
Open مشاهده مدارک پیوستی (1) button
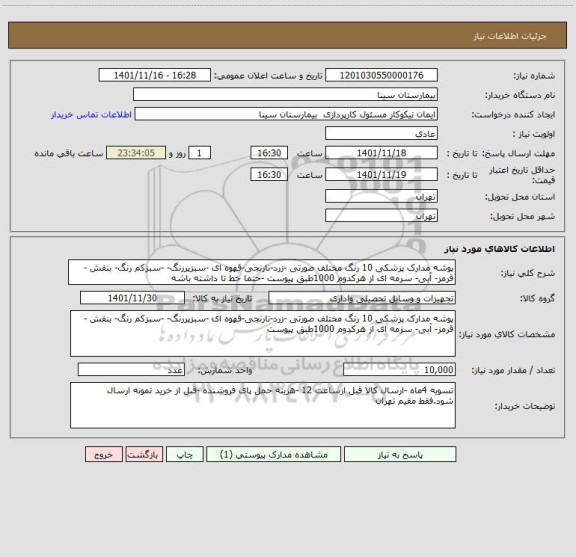click(274, 454)
